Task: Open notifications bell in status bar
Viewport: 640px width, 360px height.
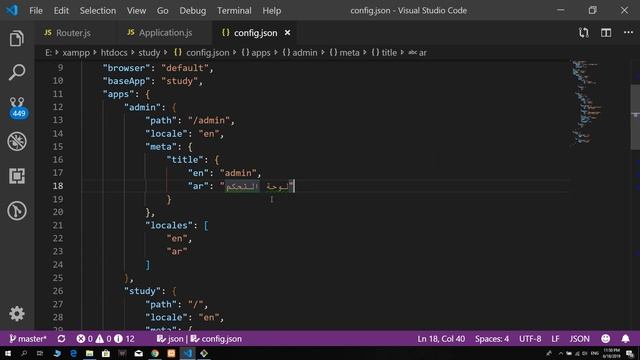Action: 625,339
